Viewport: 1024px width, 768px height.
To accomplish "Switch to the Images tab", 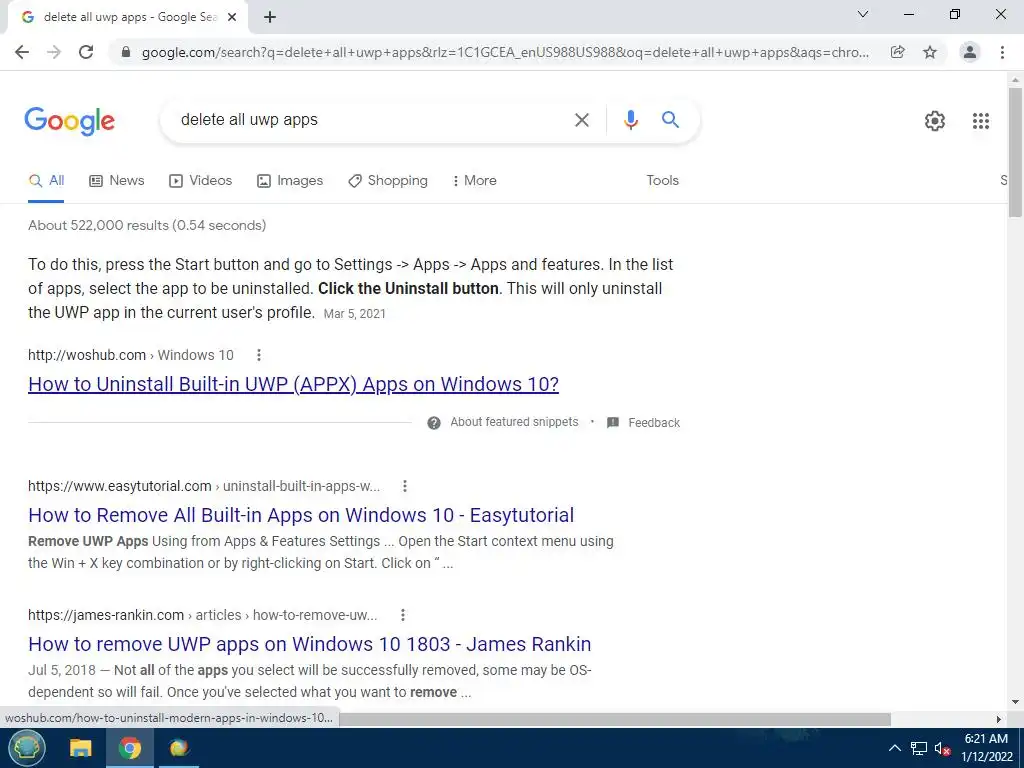I will 290,181.
